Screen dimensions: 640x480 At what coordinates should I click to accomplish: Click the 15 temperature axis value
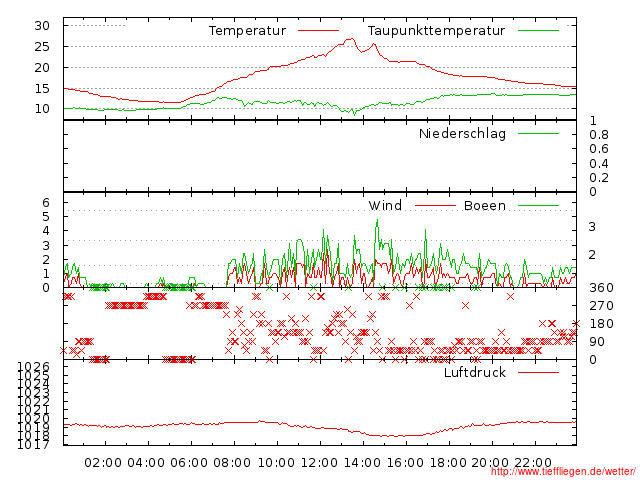coord(42,88)
